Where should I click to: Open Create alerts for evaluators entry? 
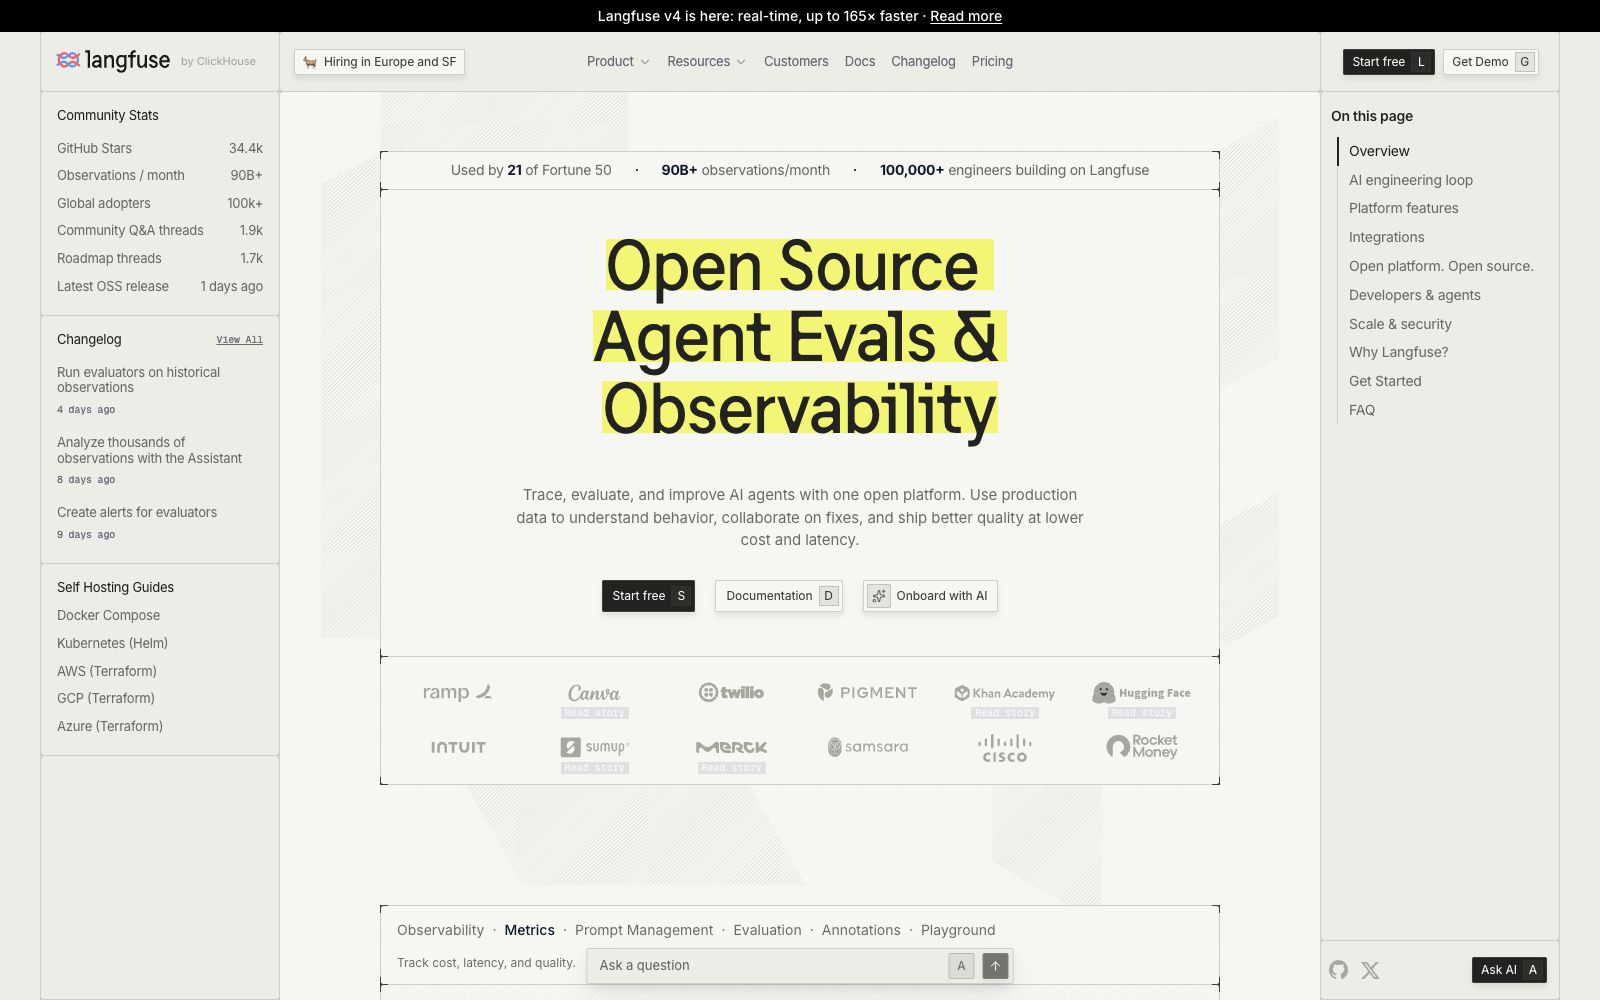137,512
